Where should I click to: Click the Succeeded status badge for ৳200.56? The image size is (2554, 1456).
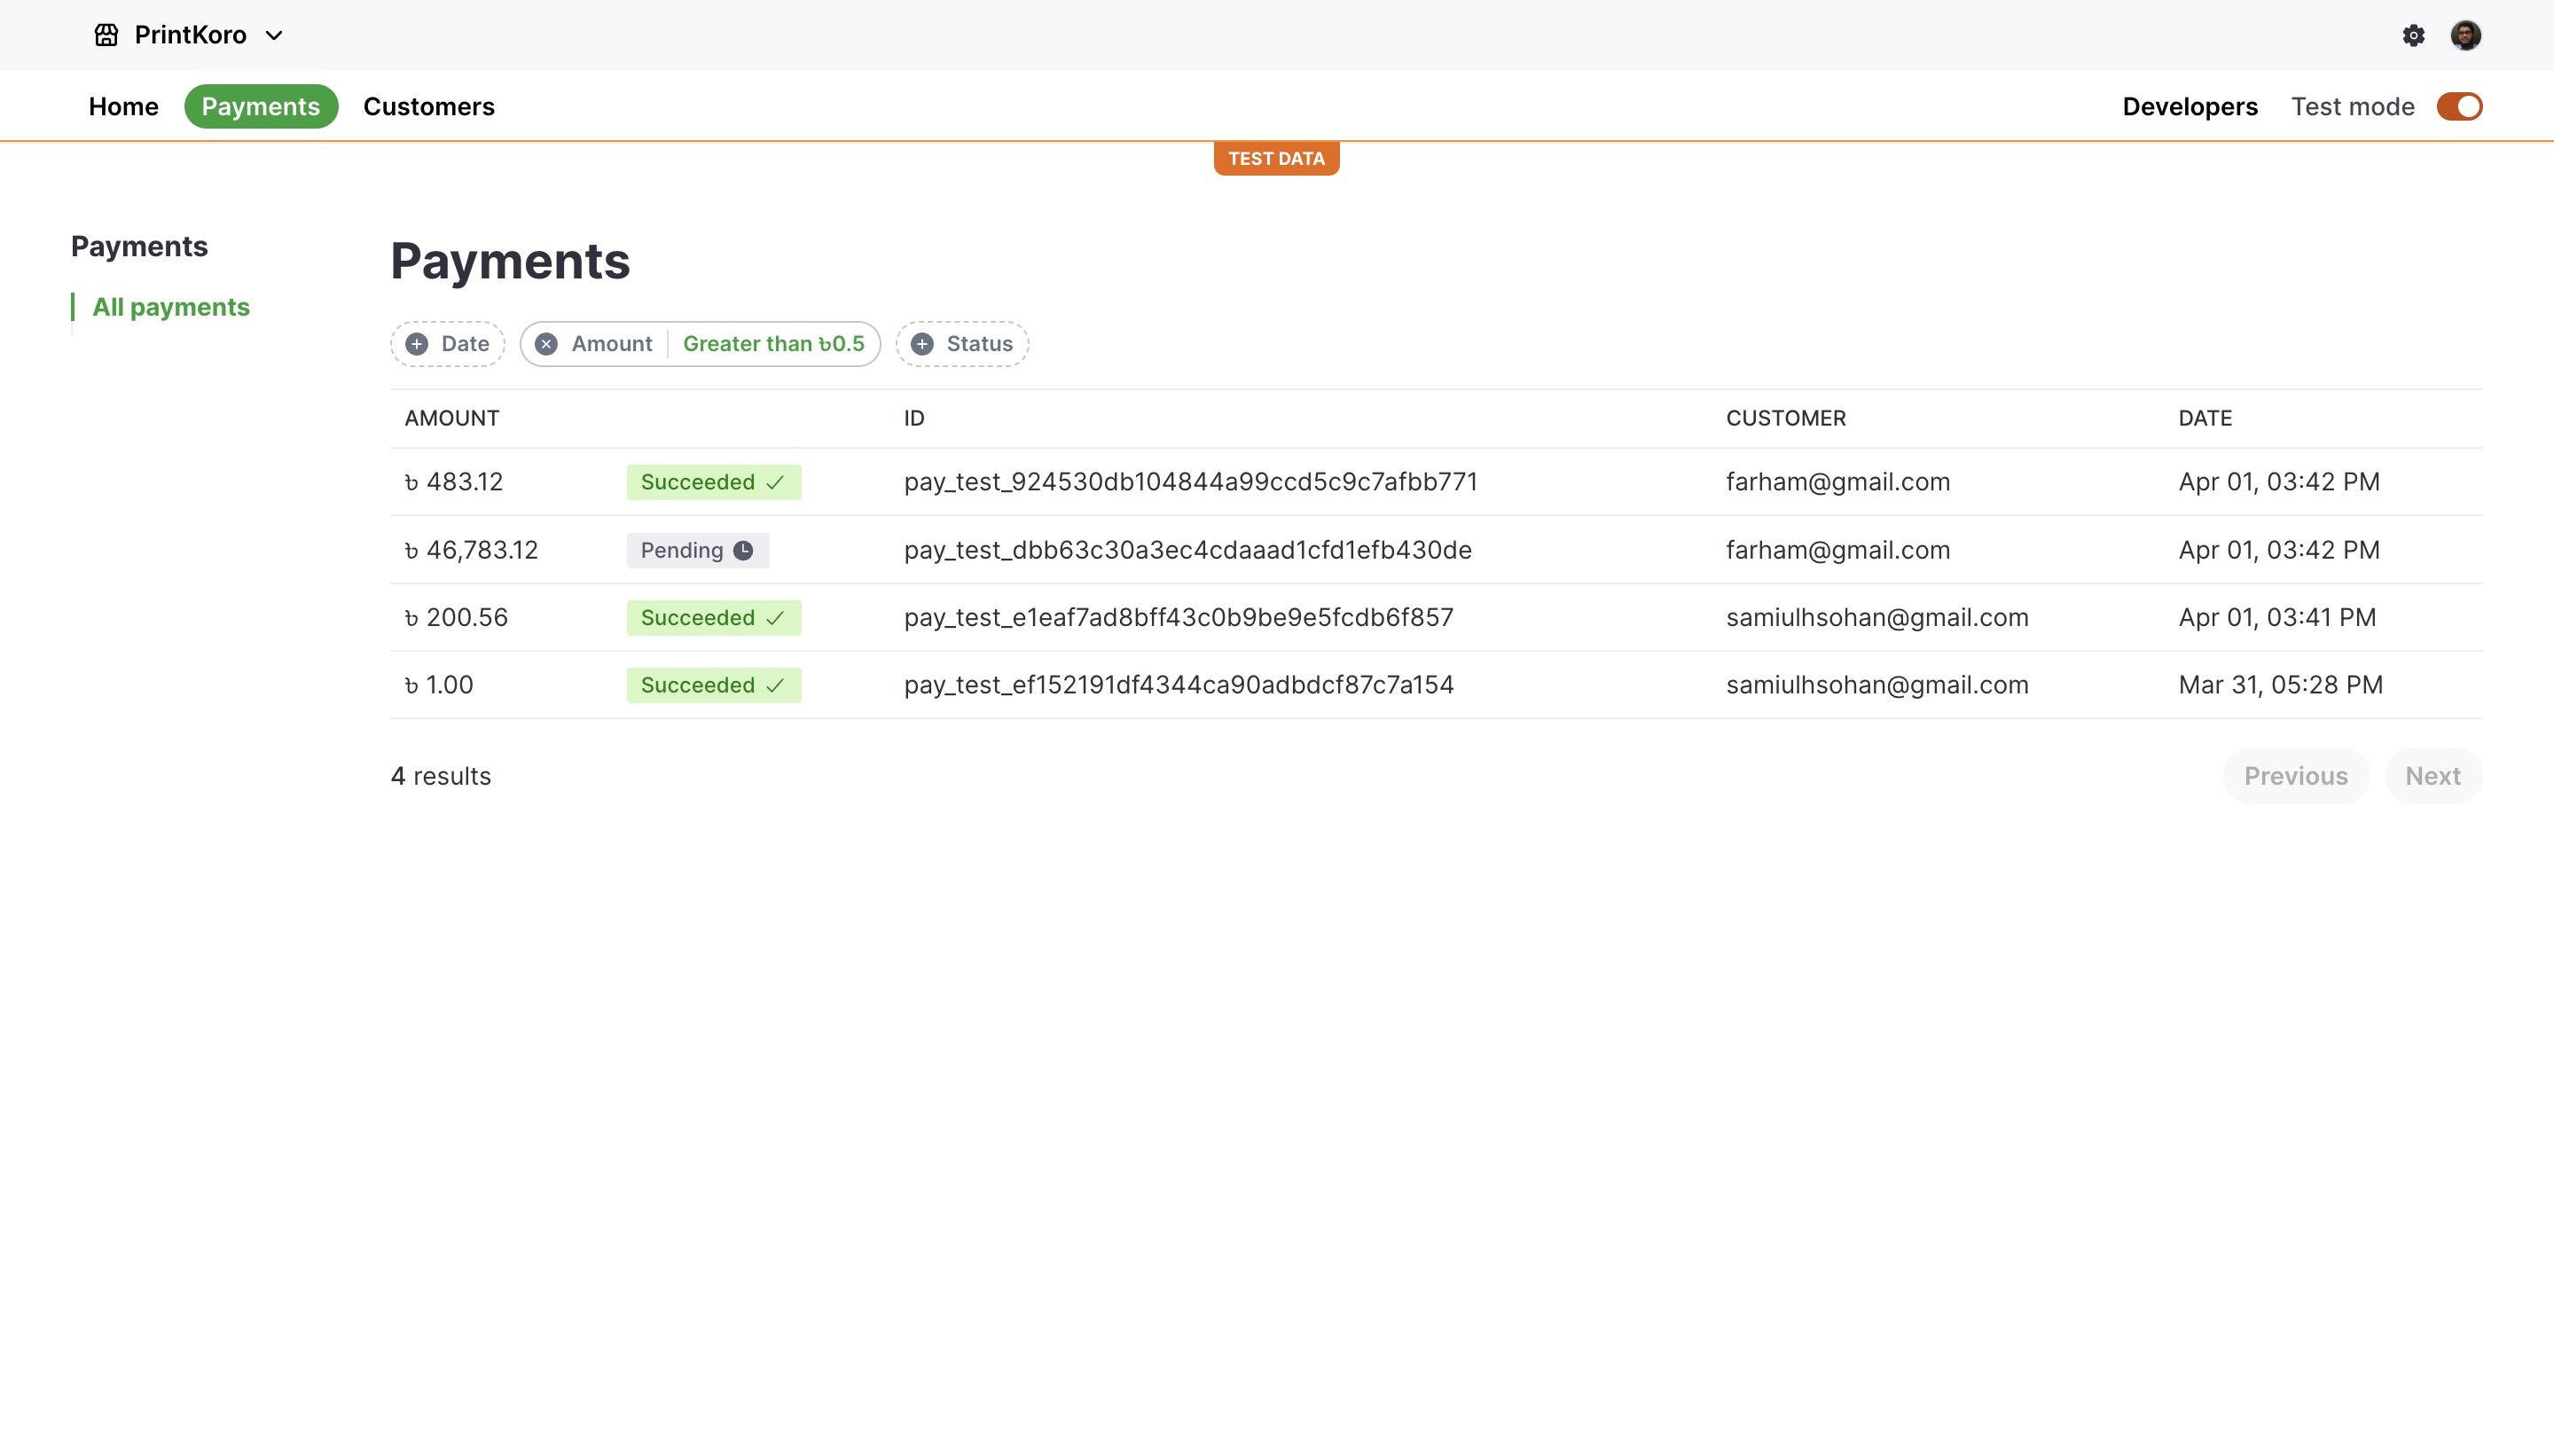713,617
